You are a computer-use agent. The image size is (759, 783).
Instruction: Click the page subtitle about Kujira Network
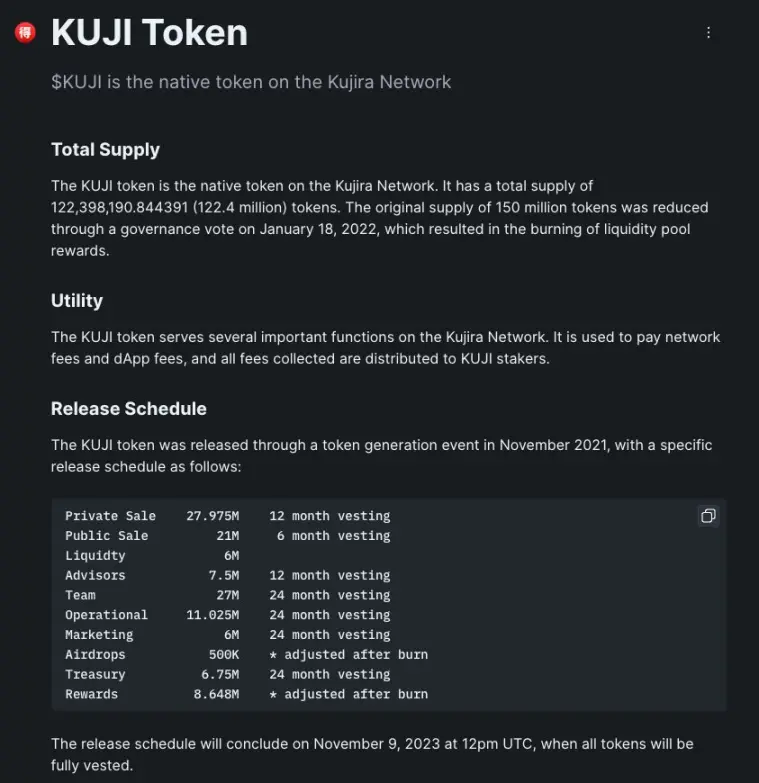click(251, 82)
